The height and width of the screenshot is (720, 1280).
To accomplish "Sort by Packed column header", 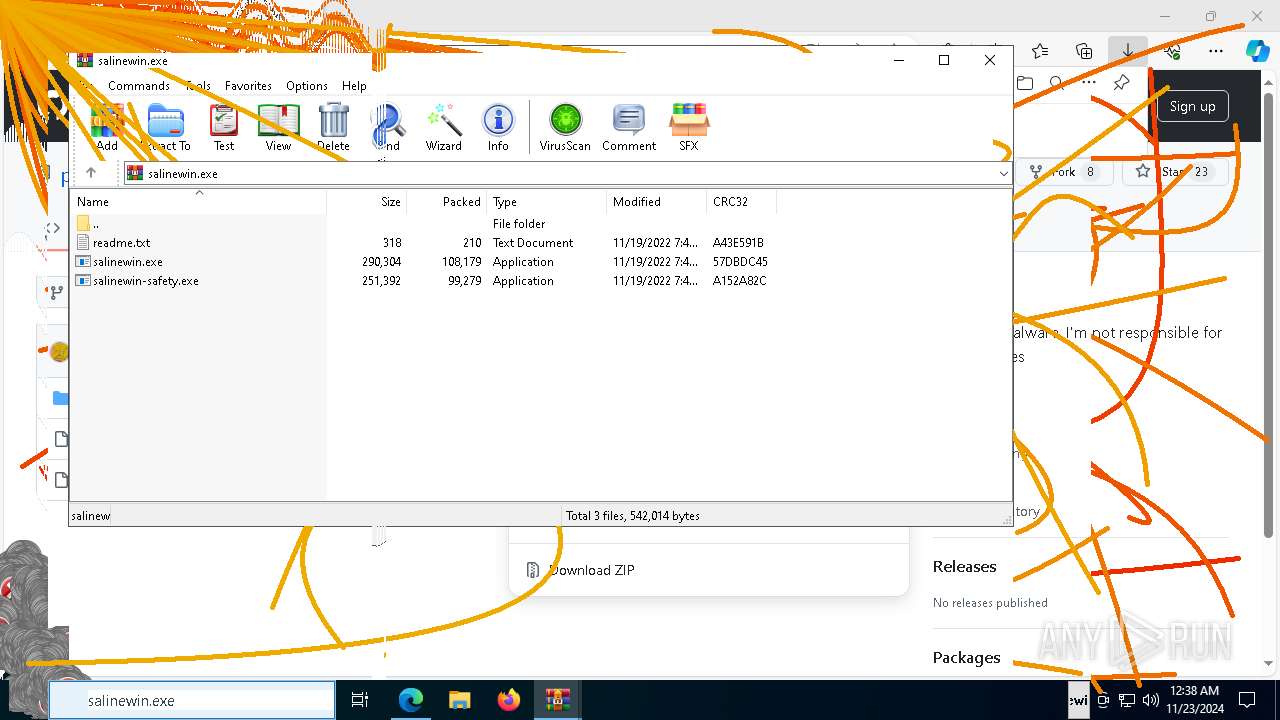I will (446, 201).
